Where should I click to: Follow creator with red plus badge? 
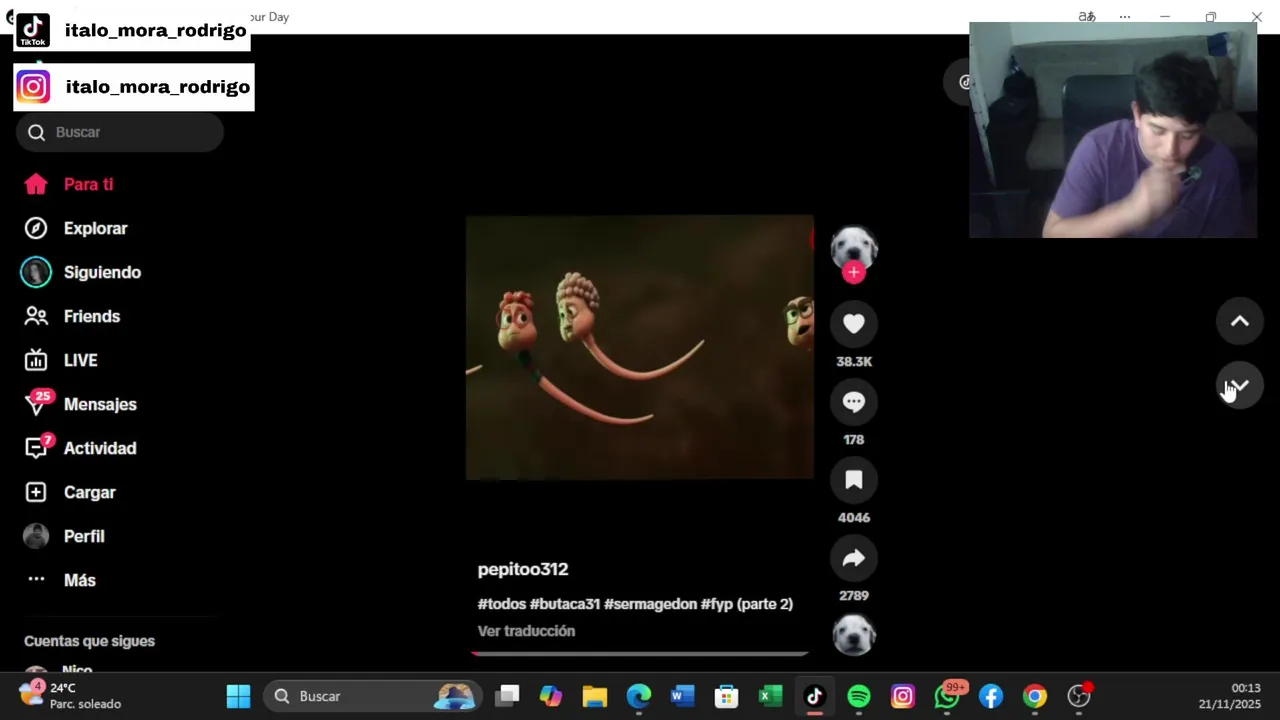(854, 272)
